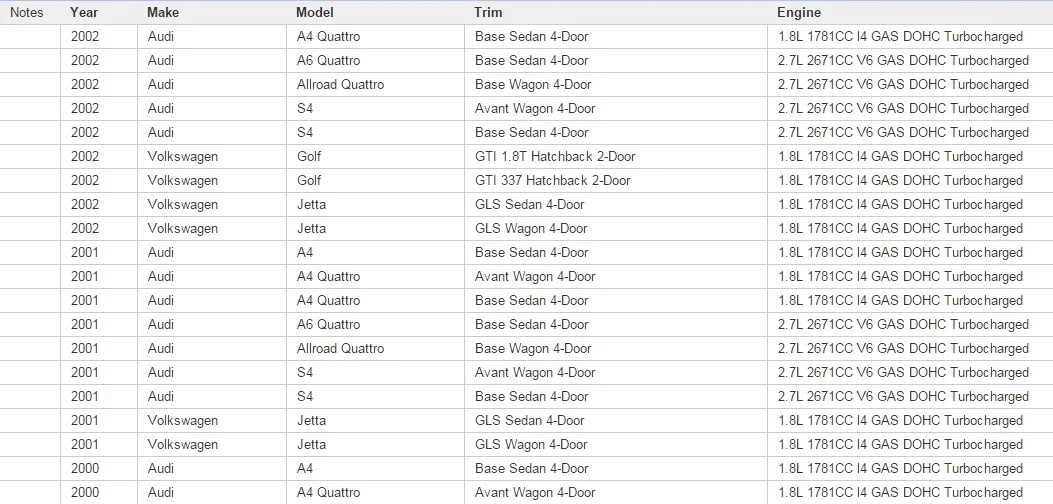The width and height of the screenshot is (1053, 504).
Task: Select the Allroad Quattro cell for 2002
Action: [x=375, y=85]
